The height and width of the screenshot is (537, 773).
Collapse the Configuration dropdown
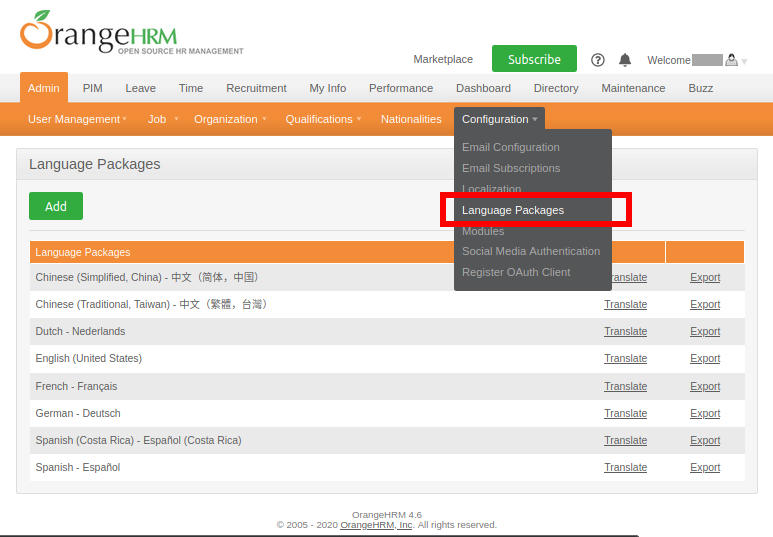point(499,119)
